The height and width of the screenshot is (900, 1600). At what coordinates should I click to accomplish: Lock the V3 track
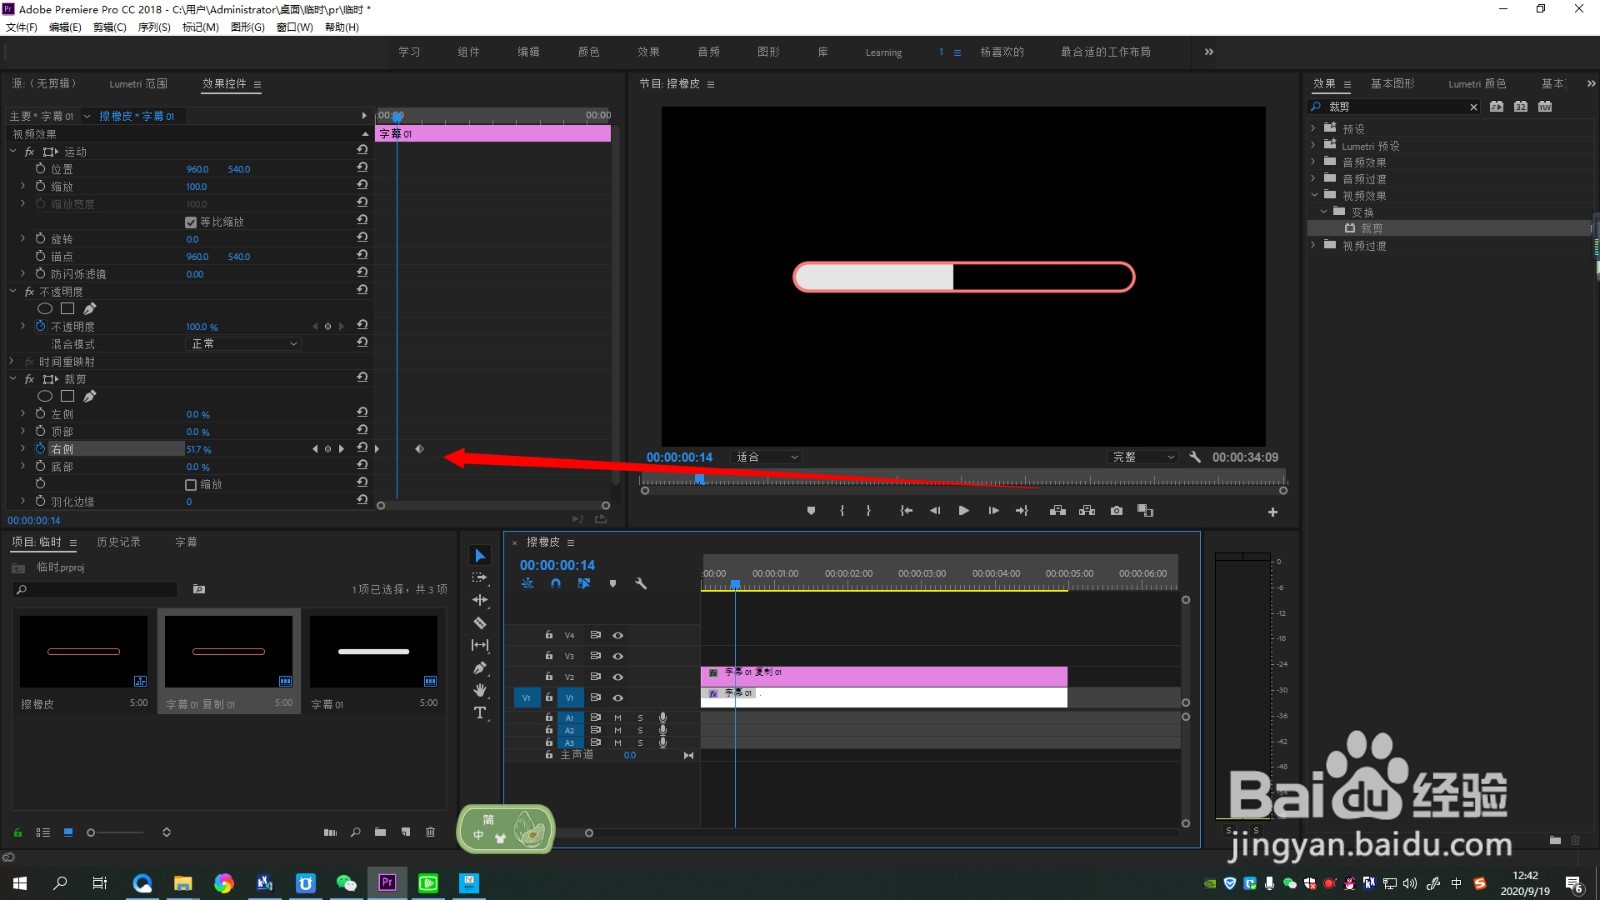pos(549,656)
